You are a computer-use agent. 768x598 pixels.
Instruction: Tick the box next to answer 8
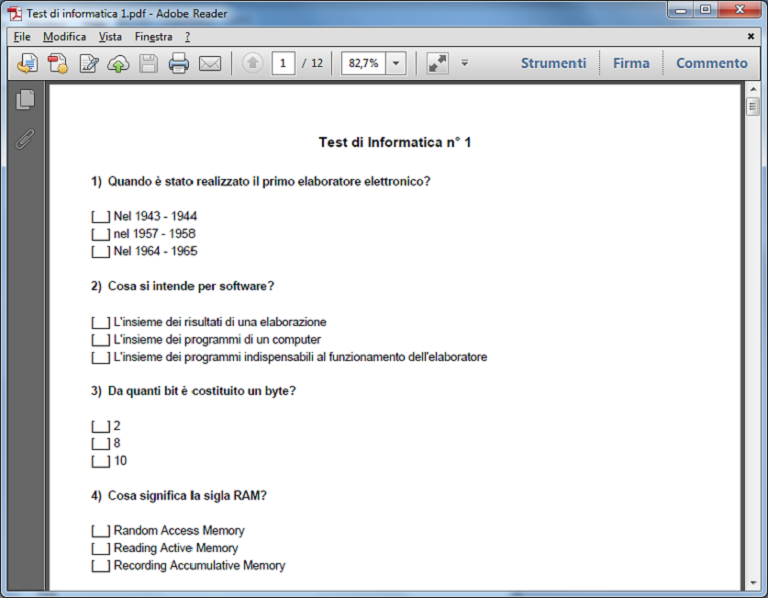click(x=100, y=443)
